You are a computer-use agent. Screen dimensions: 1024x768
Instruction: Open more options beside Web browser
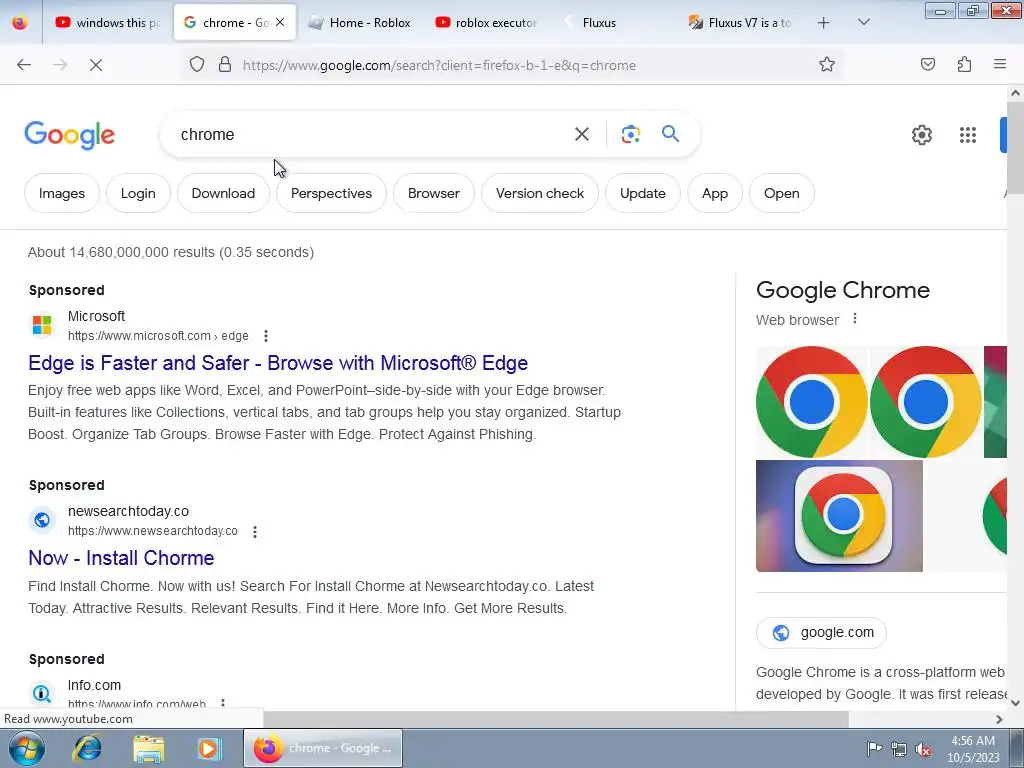855,319
